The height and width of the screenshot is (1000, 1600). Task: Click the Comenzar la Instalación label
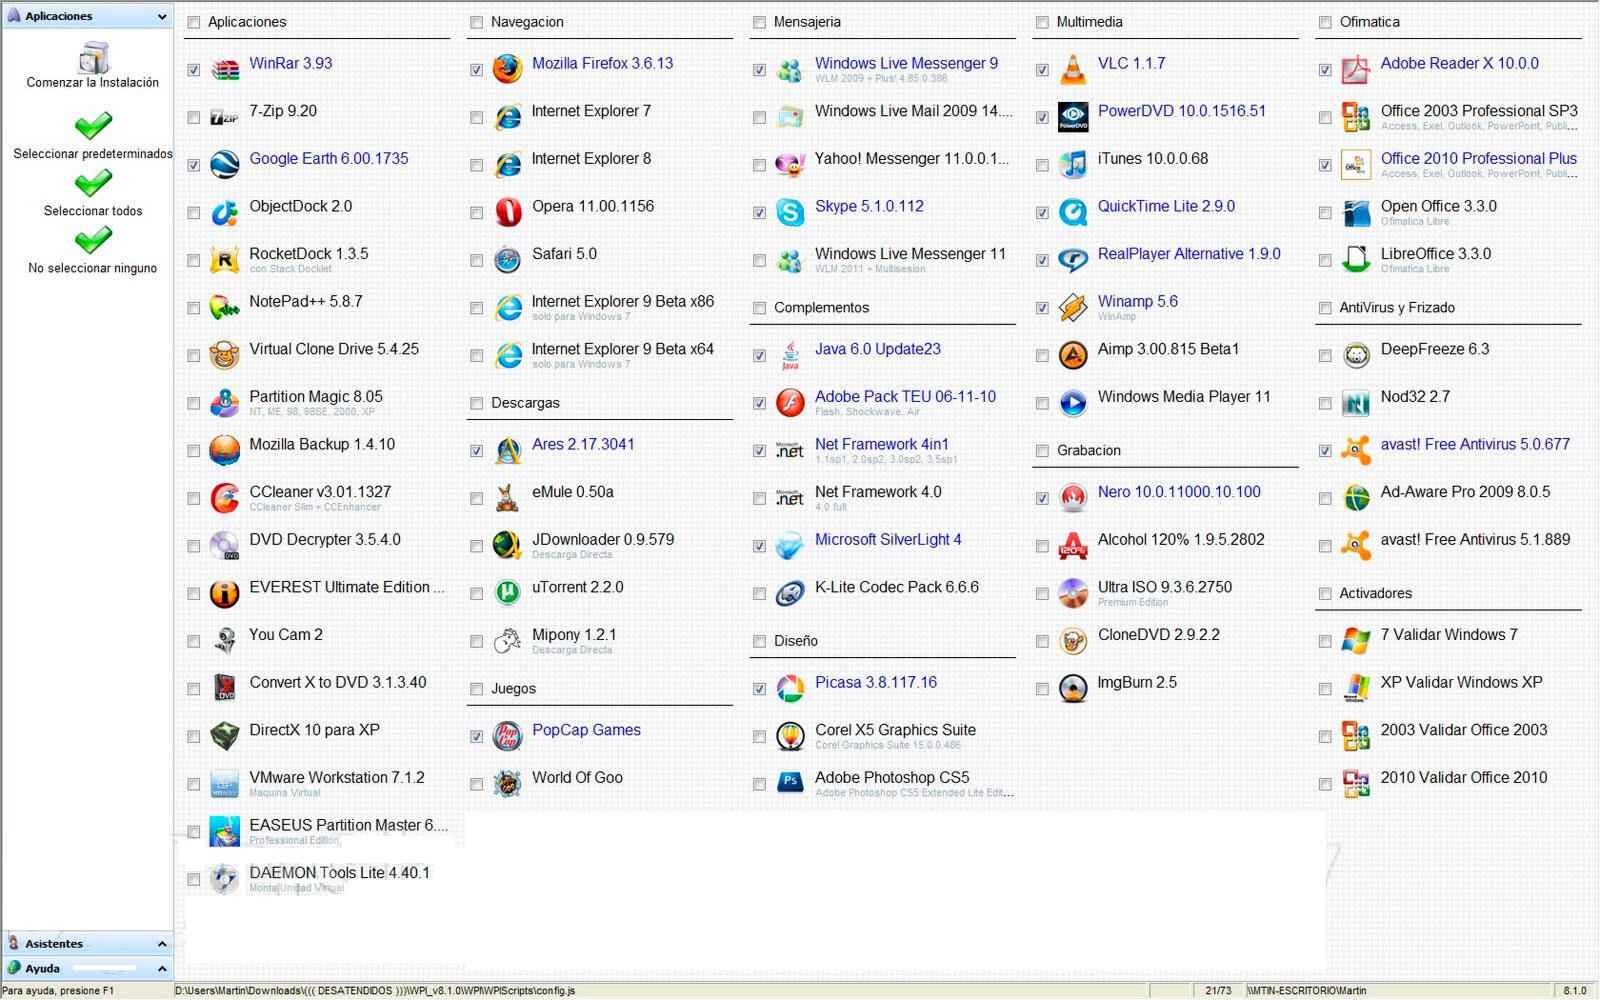(x=93, y=83)
